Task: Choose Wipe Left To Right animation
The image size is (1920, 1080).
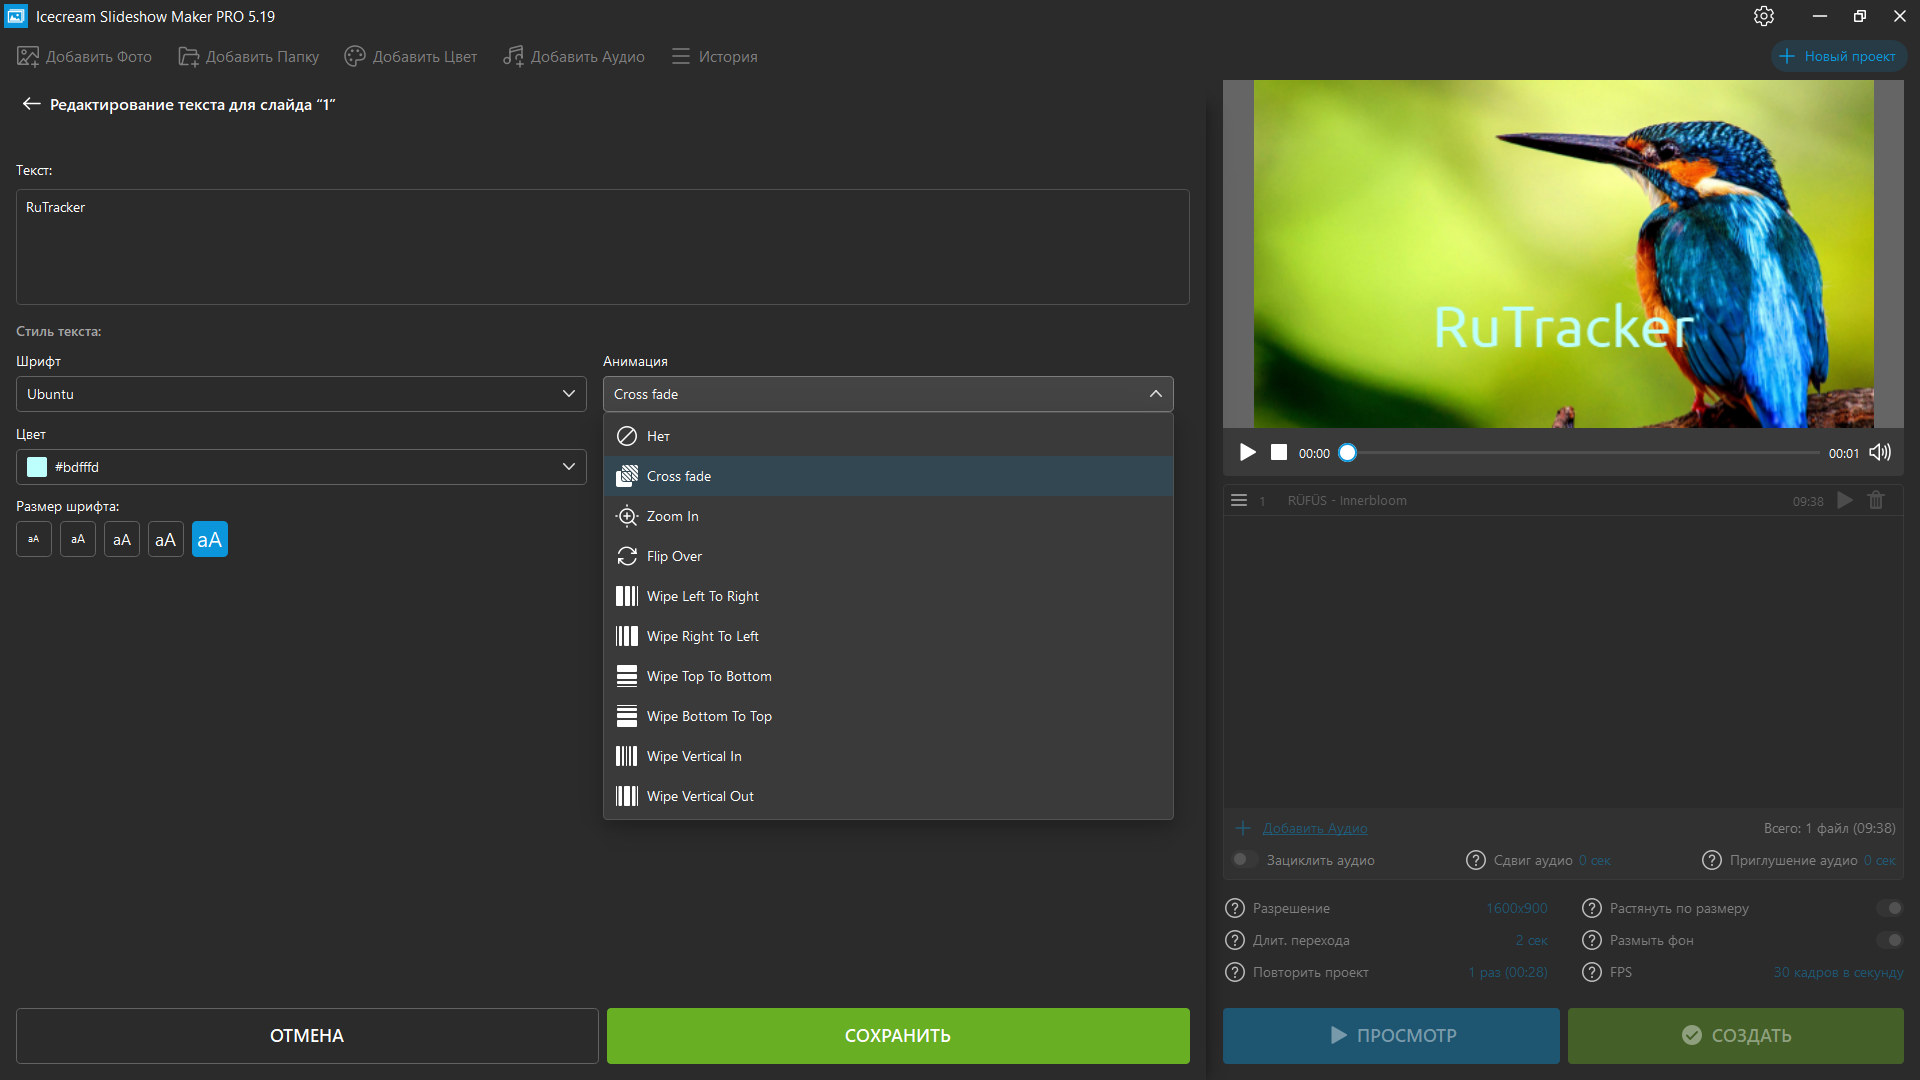Action: pyautogui.click(x=888, y=596)
